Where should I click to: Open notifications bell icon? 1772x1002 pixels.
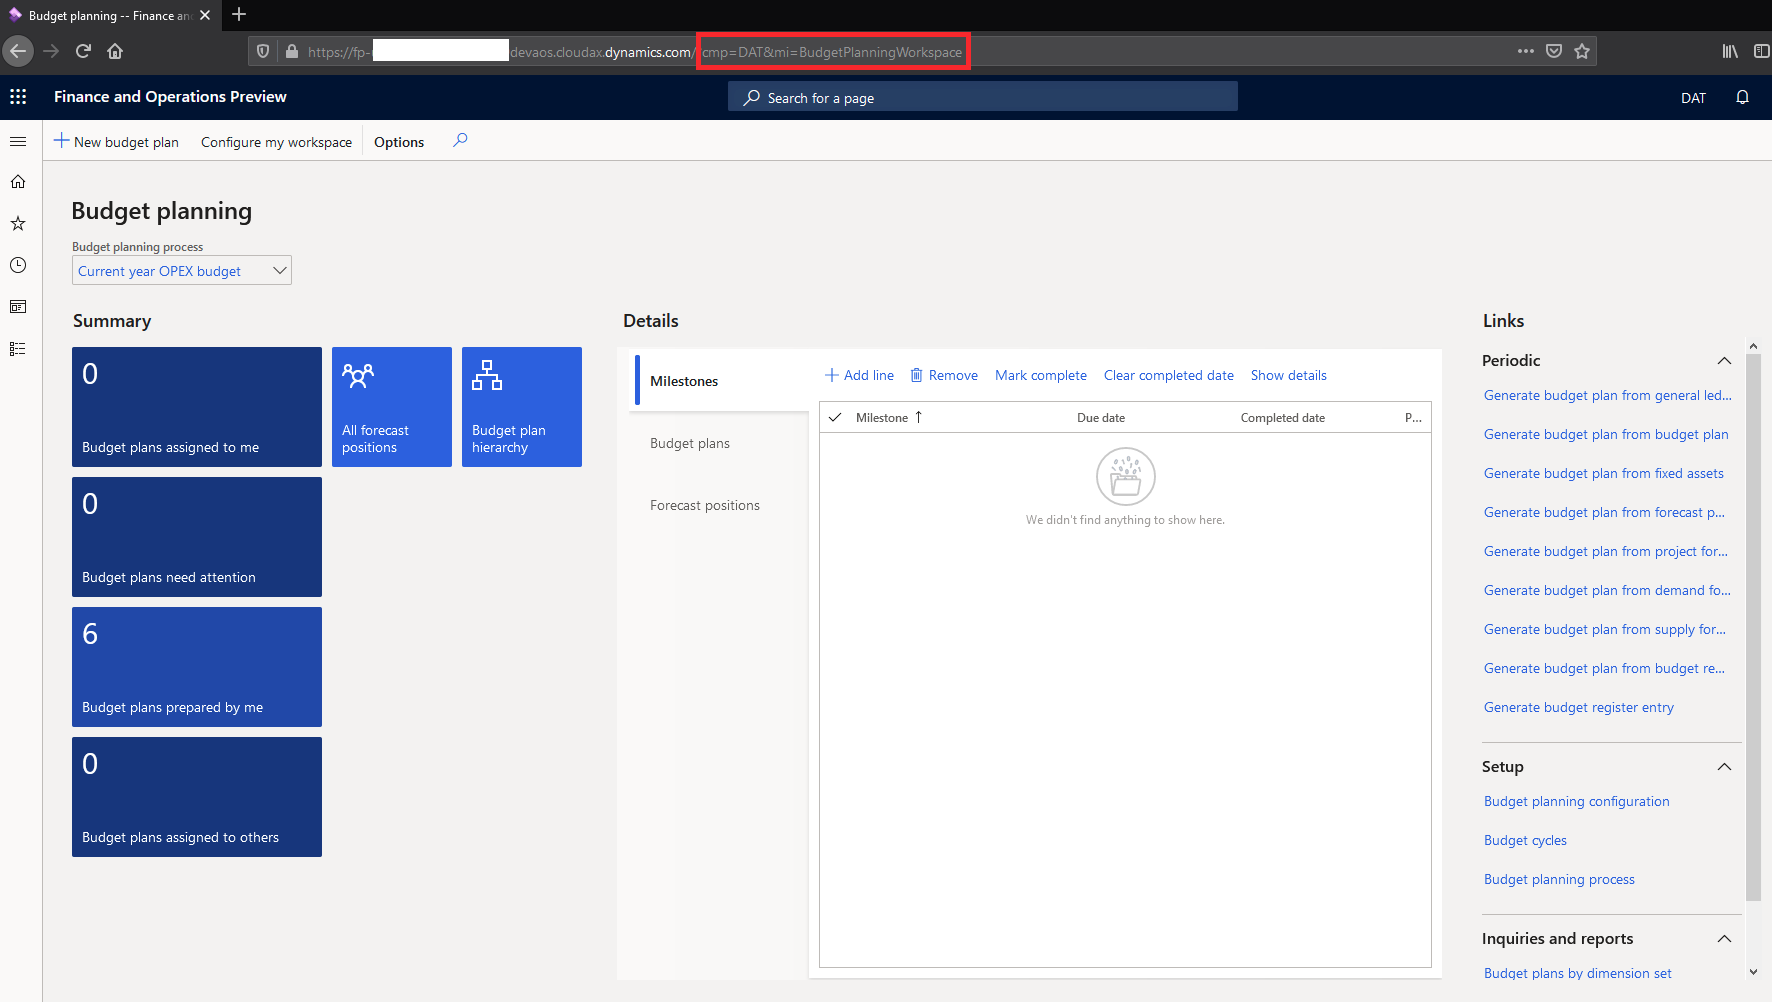coord(1742,97)
